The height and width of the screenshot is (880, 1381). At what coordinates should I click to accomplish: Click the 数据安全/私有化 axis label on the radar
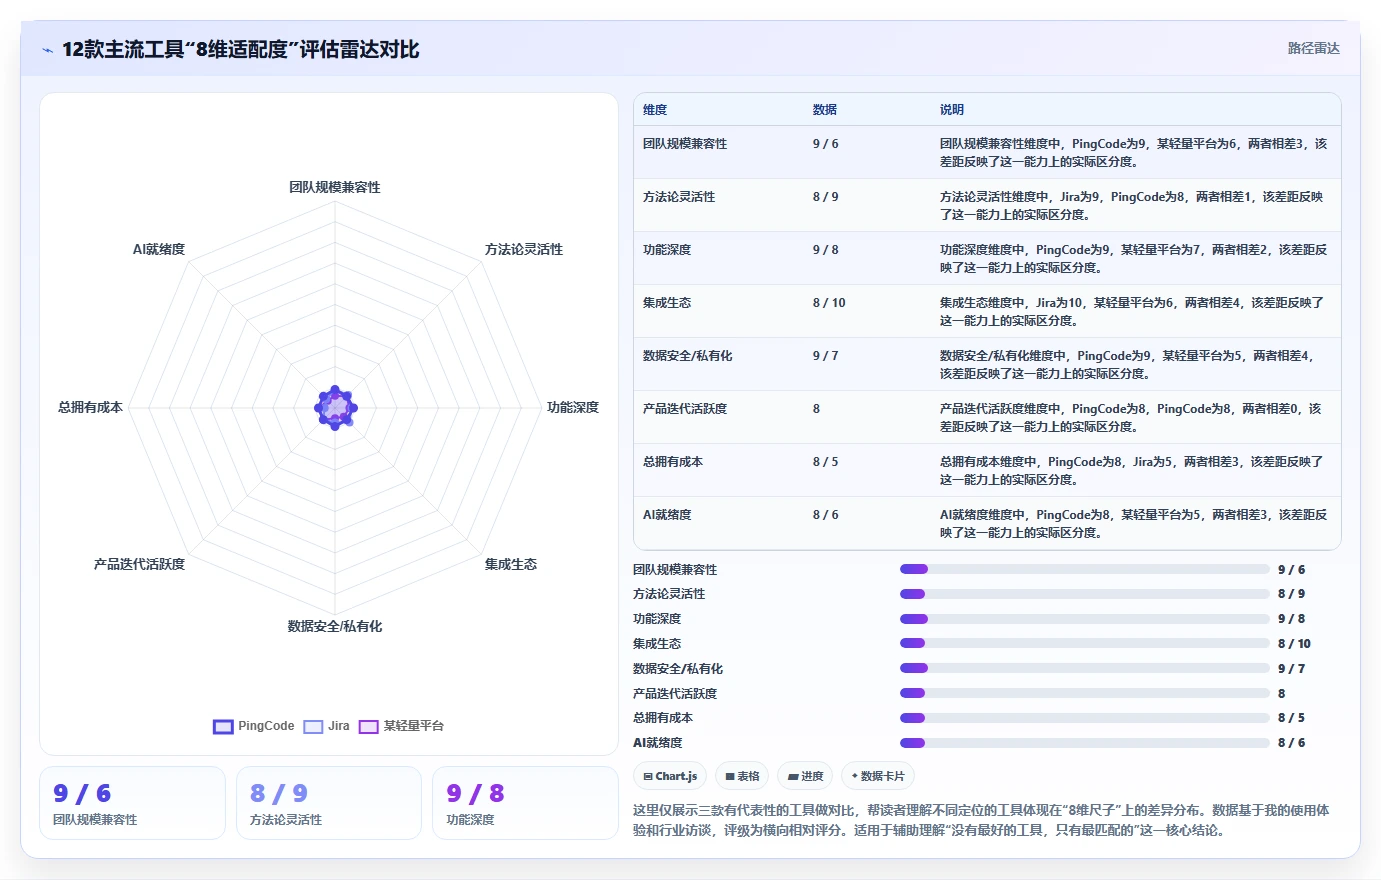pos(335,626)
